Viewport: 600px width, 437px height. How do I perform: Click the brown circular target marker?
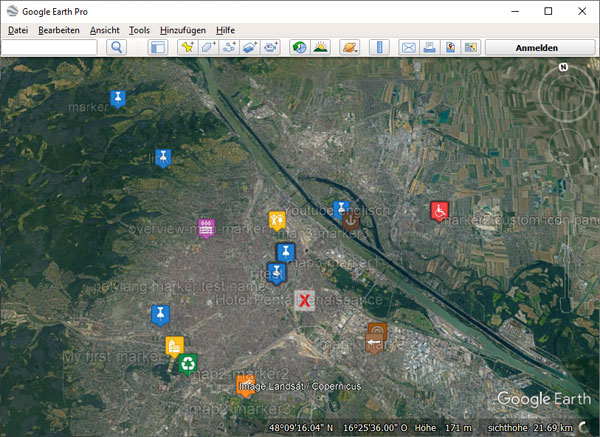(x=377, y=329)
